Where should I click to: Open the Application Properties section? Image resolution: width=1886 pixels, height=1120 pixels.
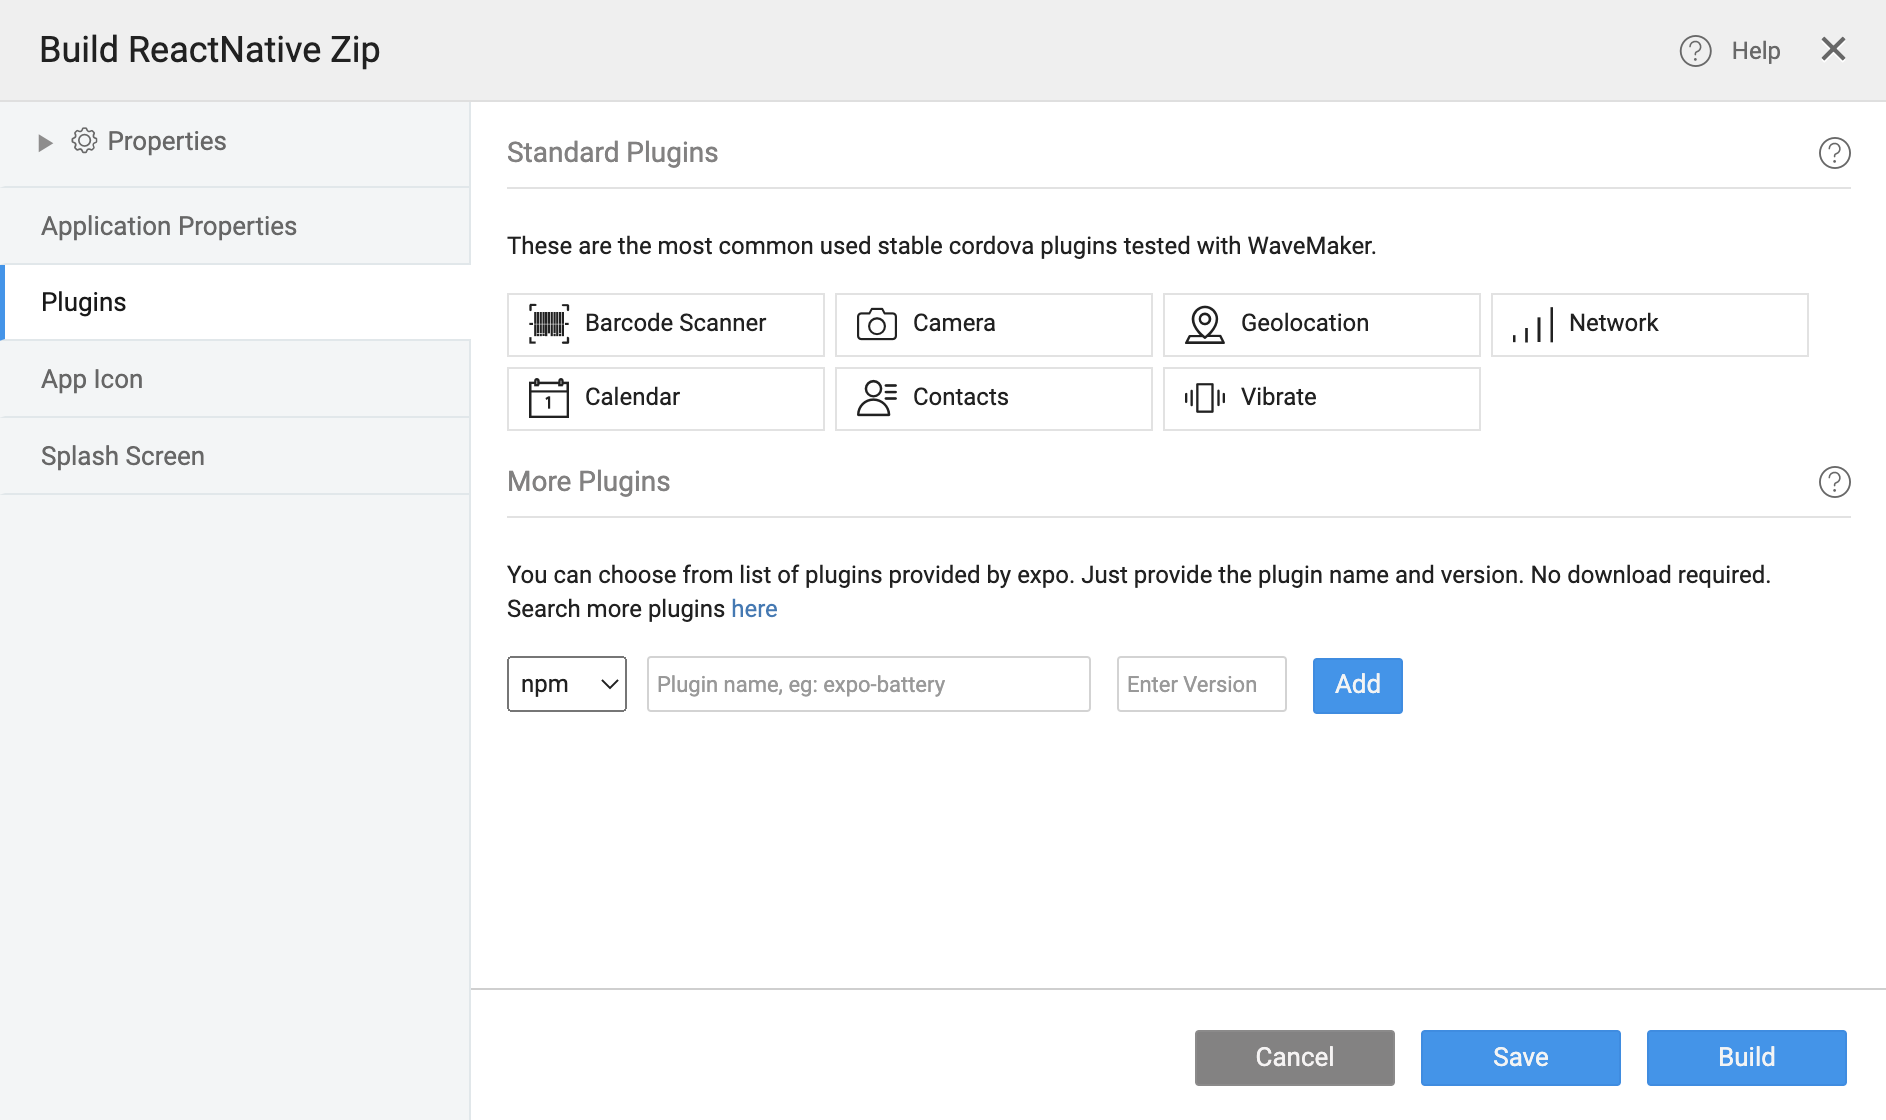coord(169,226)
